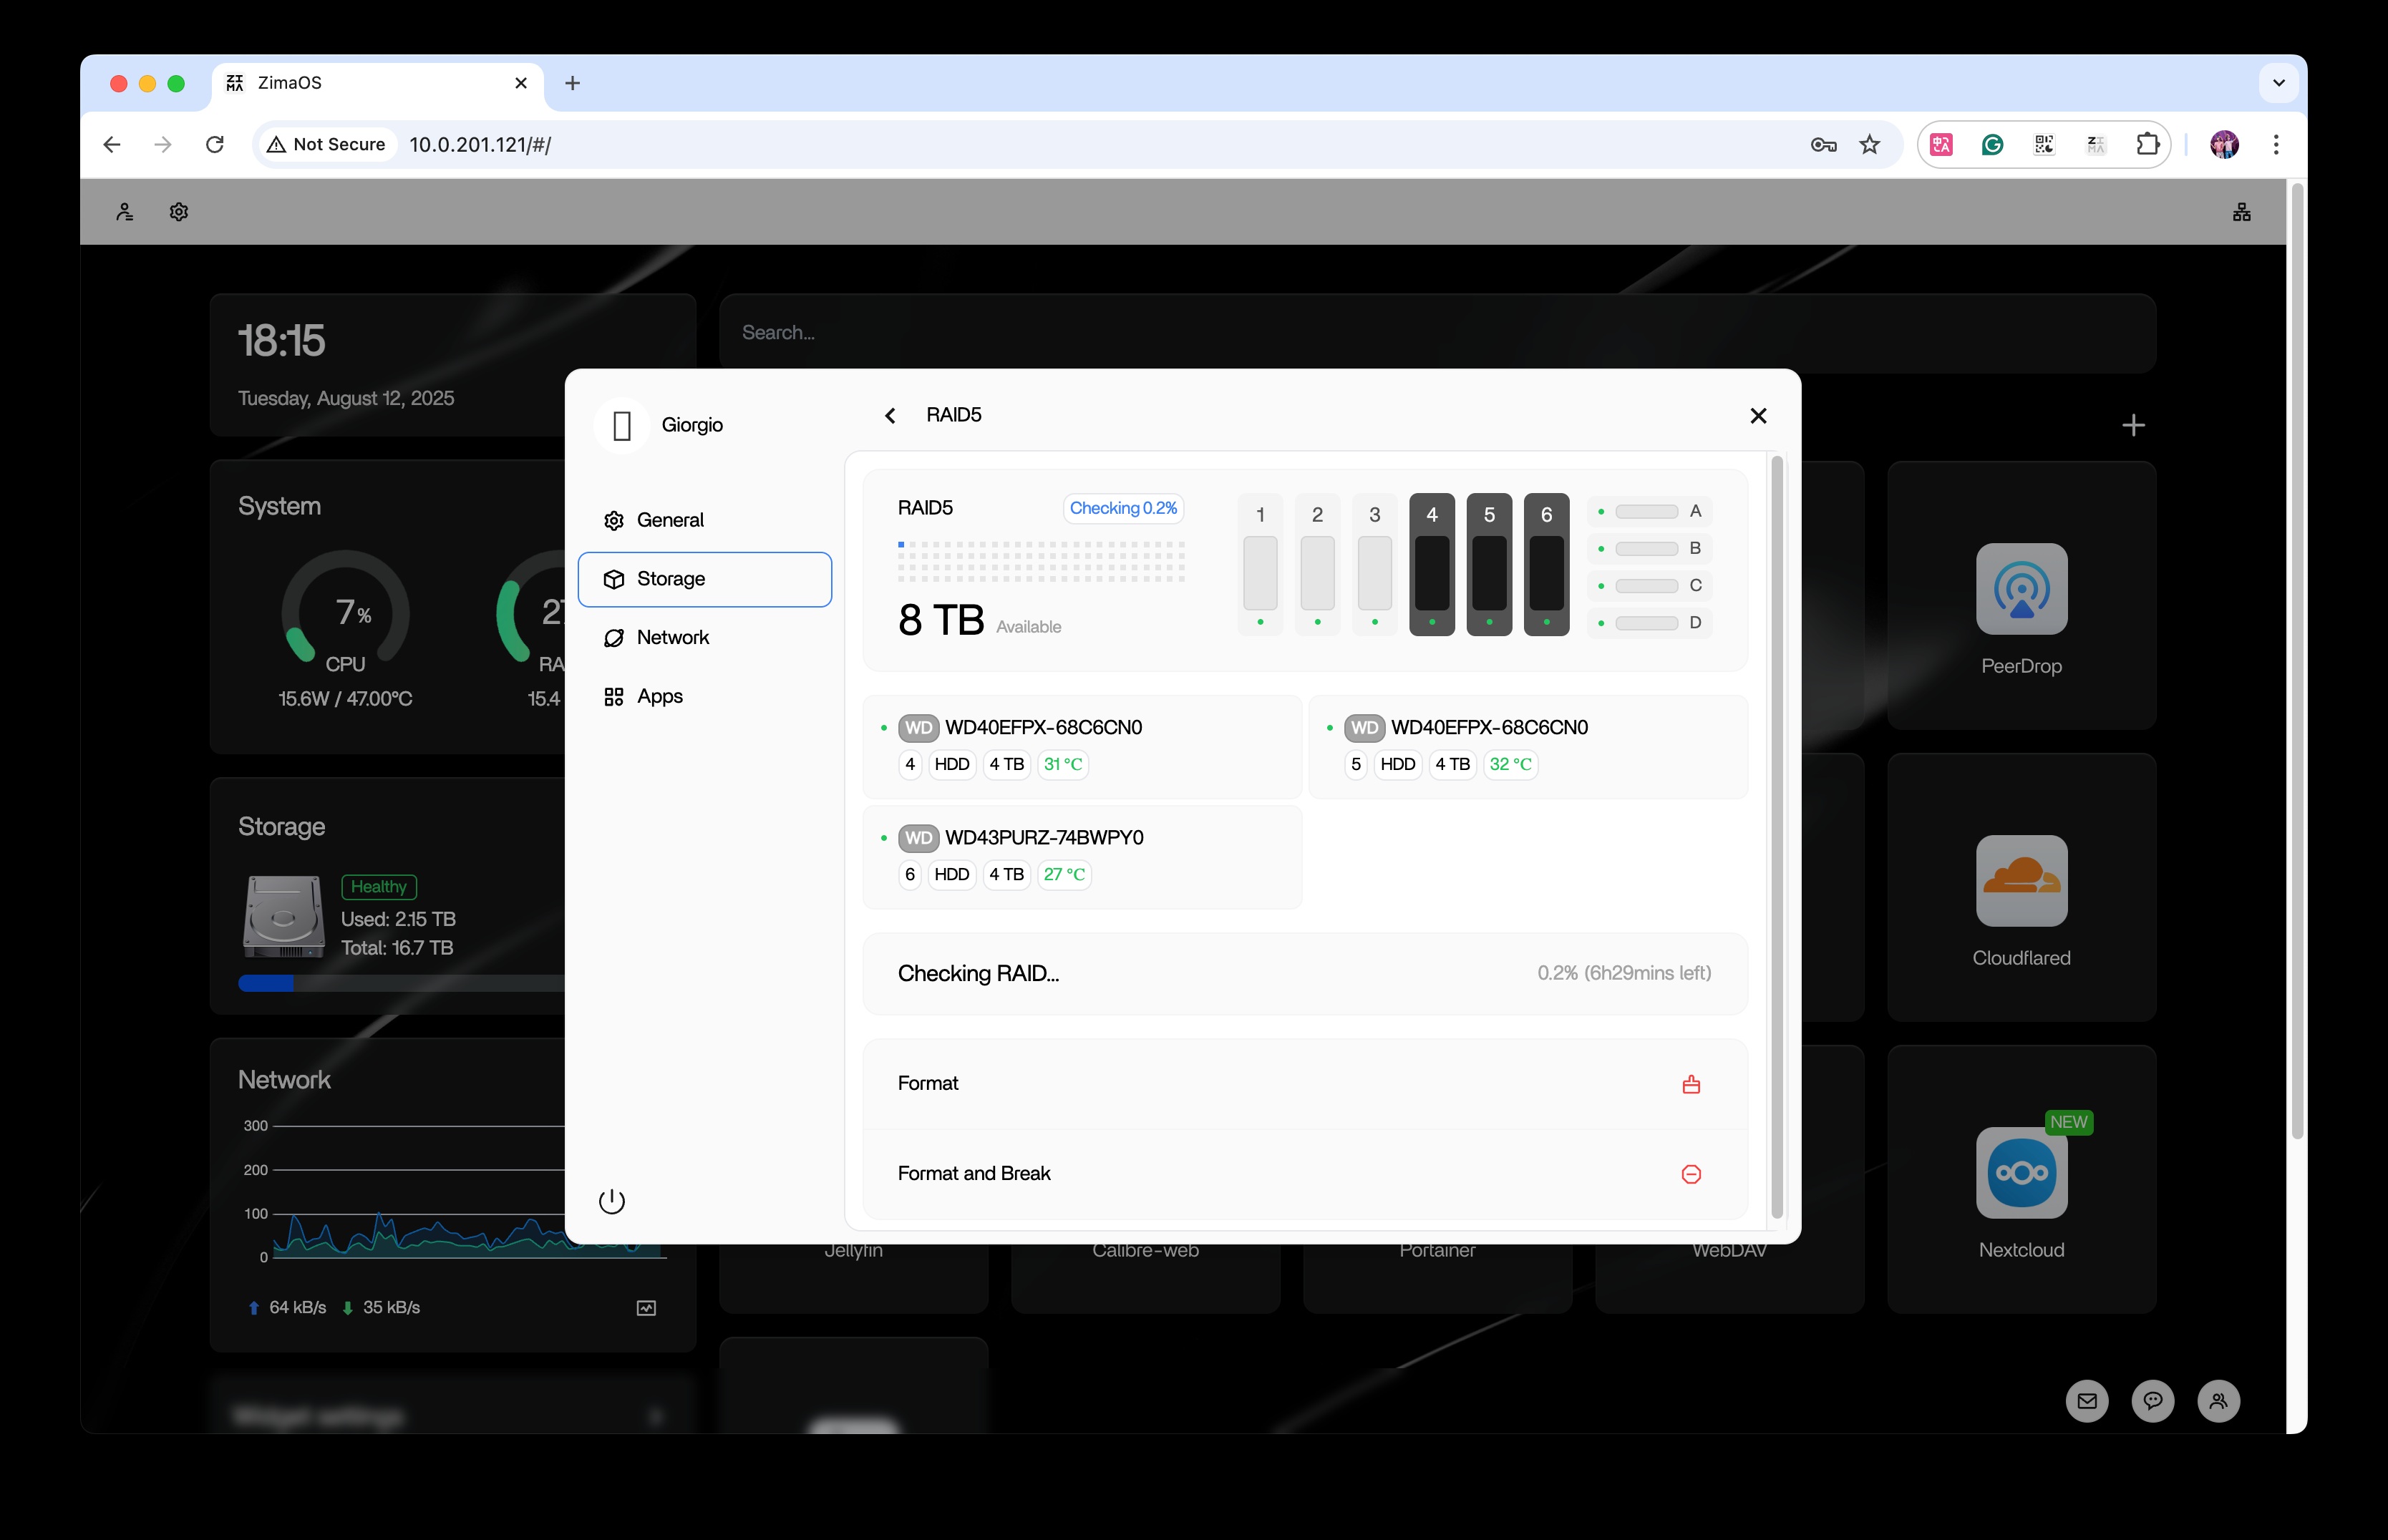Click the storage widget drive icon
Screen dimensions: 2388x1540
283,916
